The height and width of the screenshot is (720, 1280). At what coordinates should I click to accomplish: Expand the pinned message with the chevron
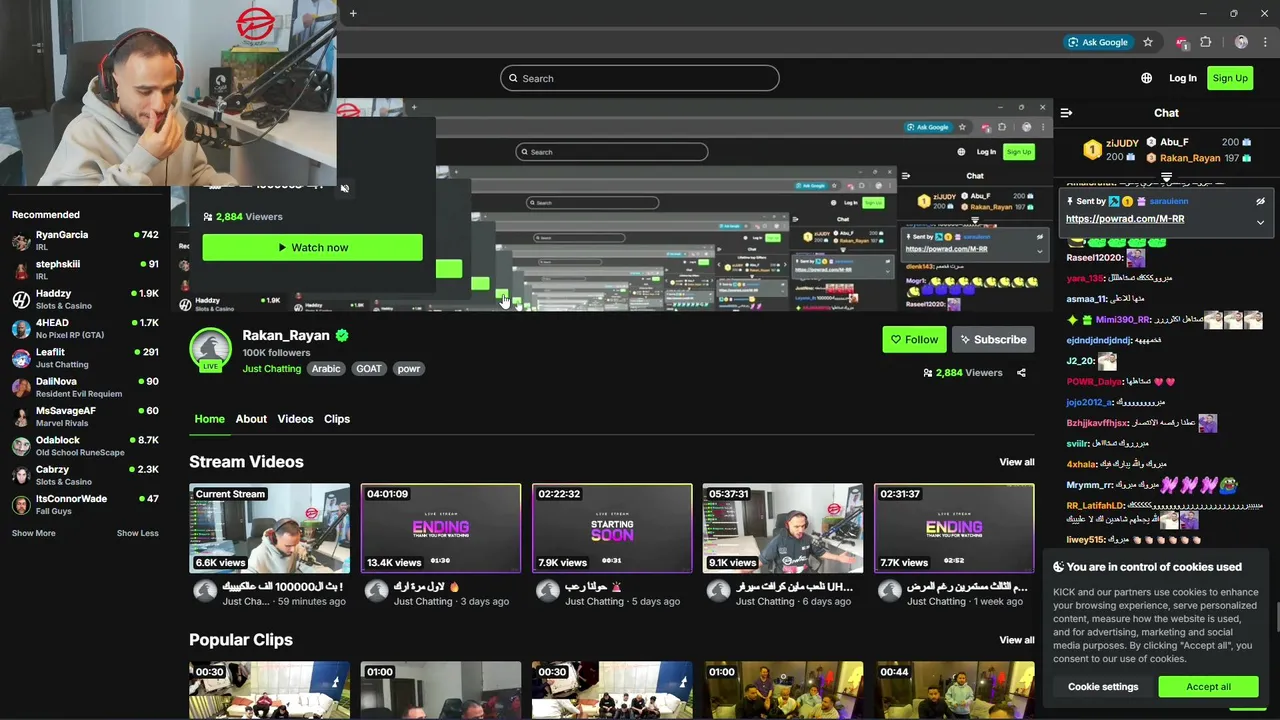pos(1260,222)
